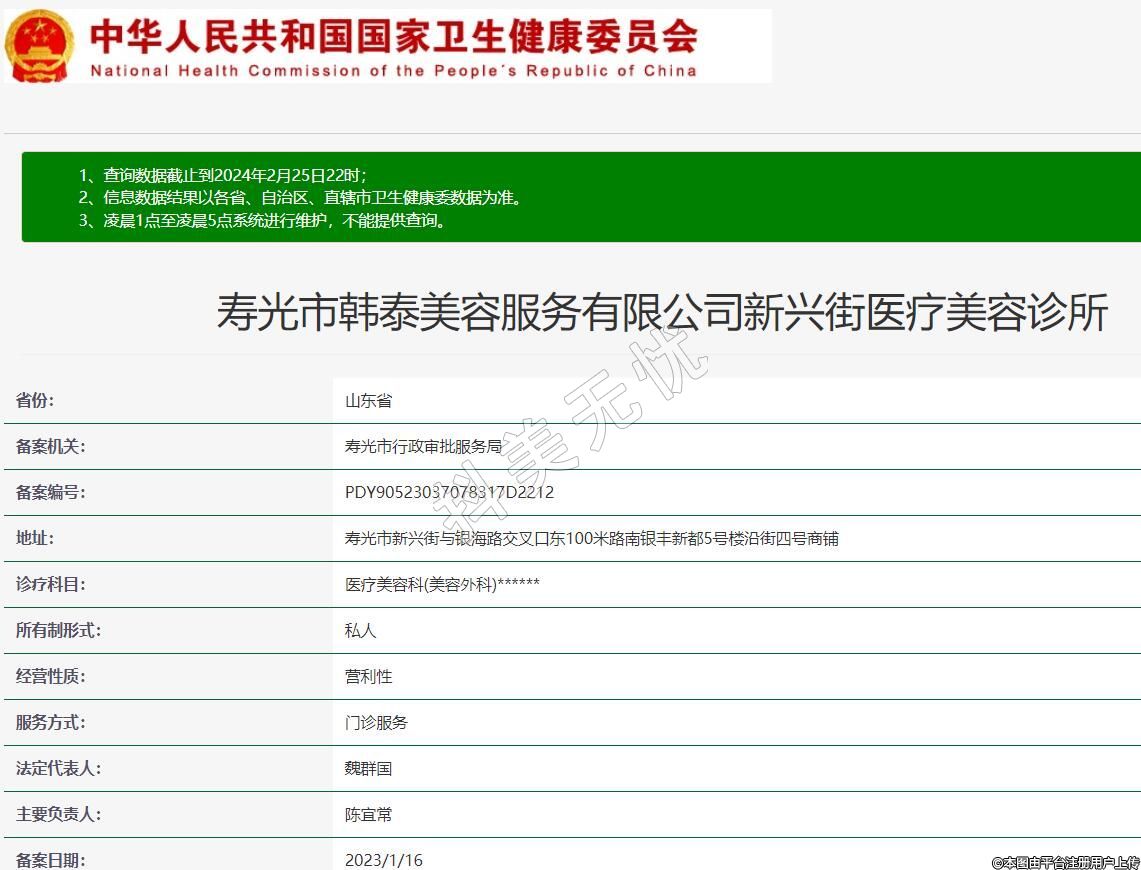
Task: Click the clinic name heading
Action: (662, 313)
